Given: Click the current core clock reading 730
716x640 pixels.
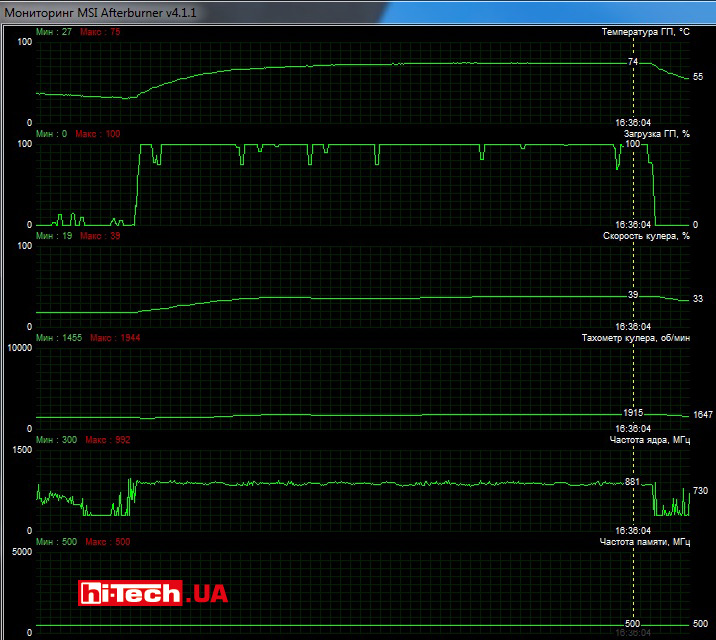Looking at the screenshot, I should 700,491.
